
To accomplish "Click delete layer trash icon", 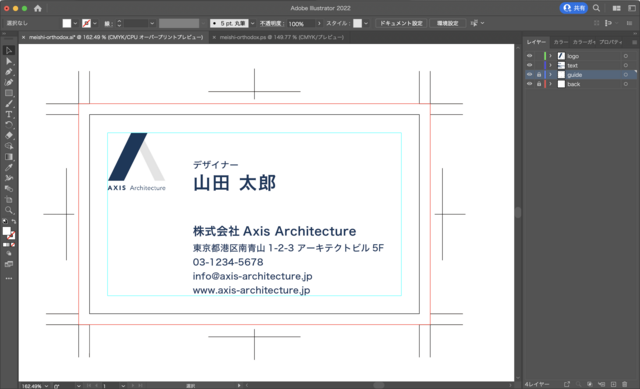I will pos(624,384).
